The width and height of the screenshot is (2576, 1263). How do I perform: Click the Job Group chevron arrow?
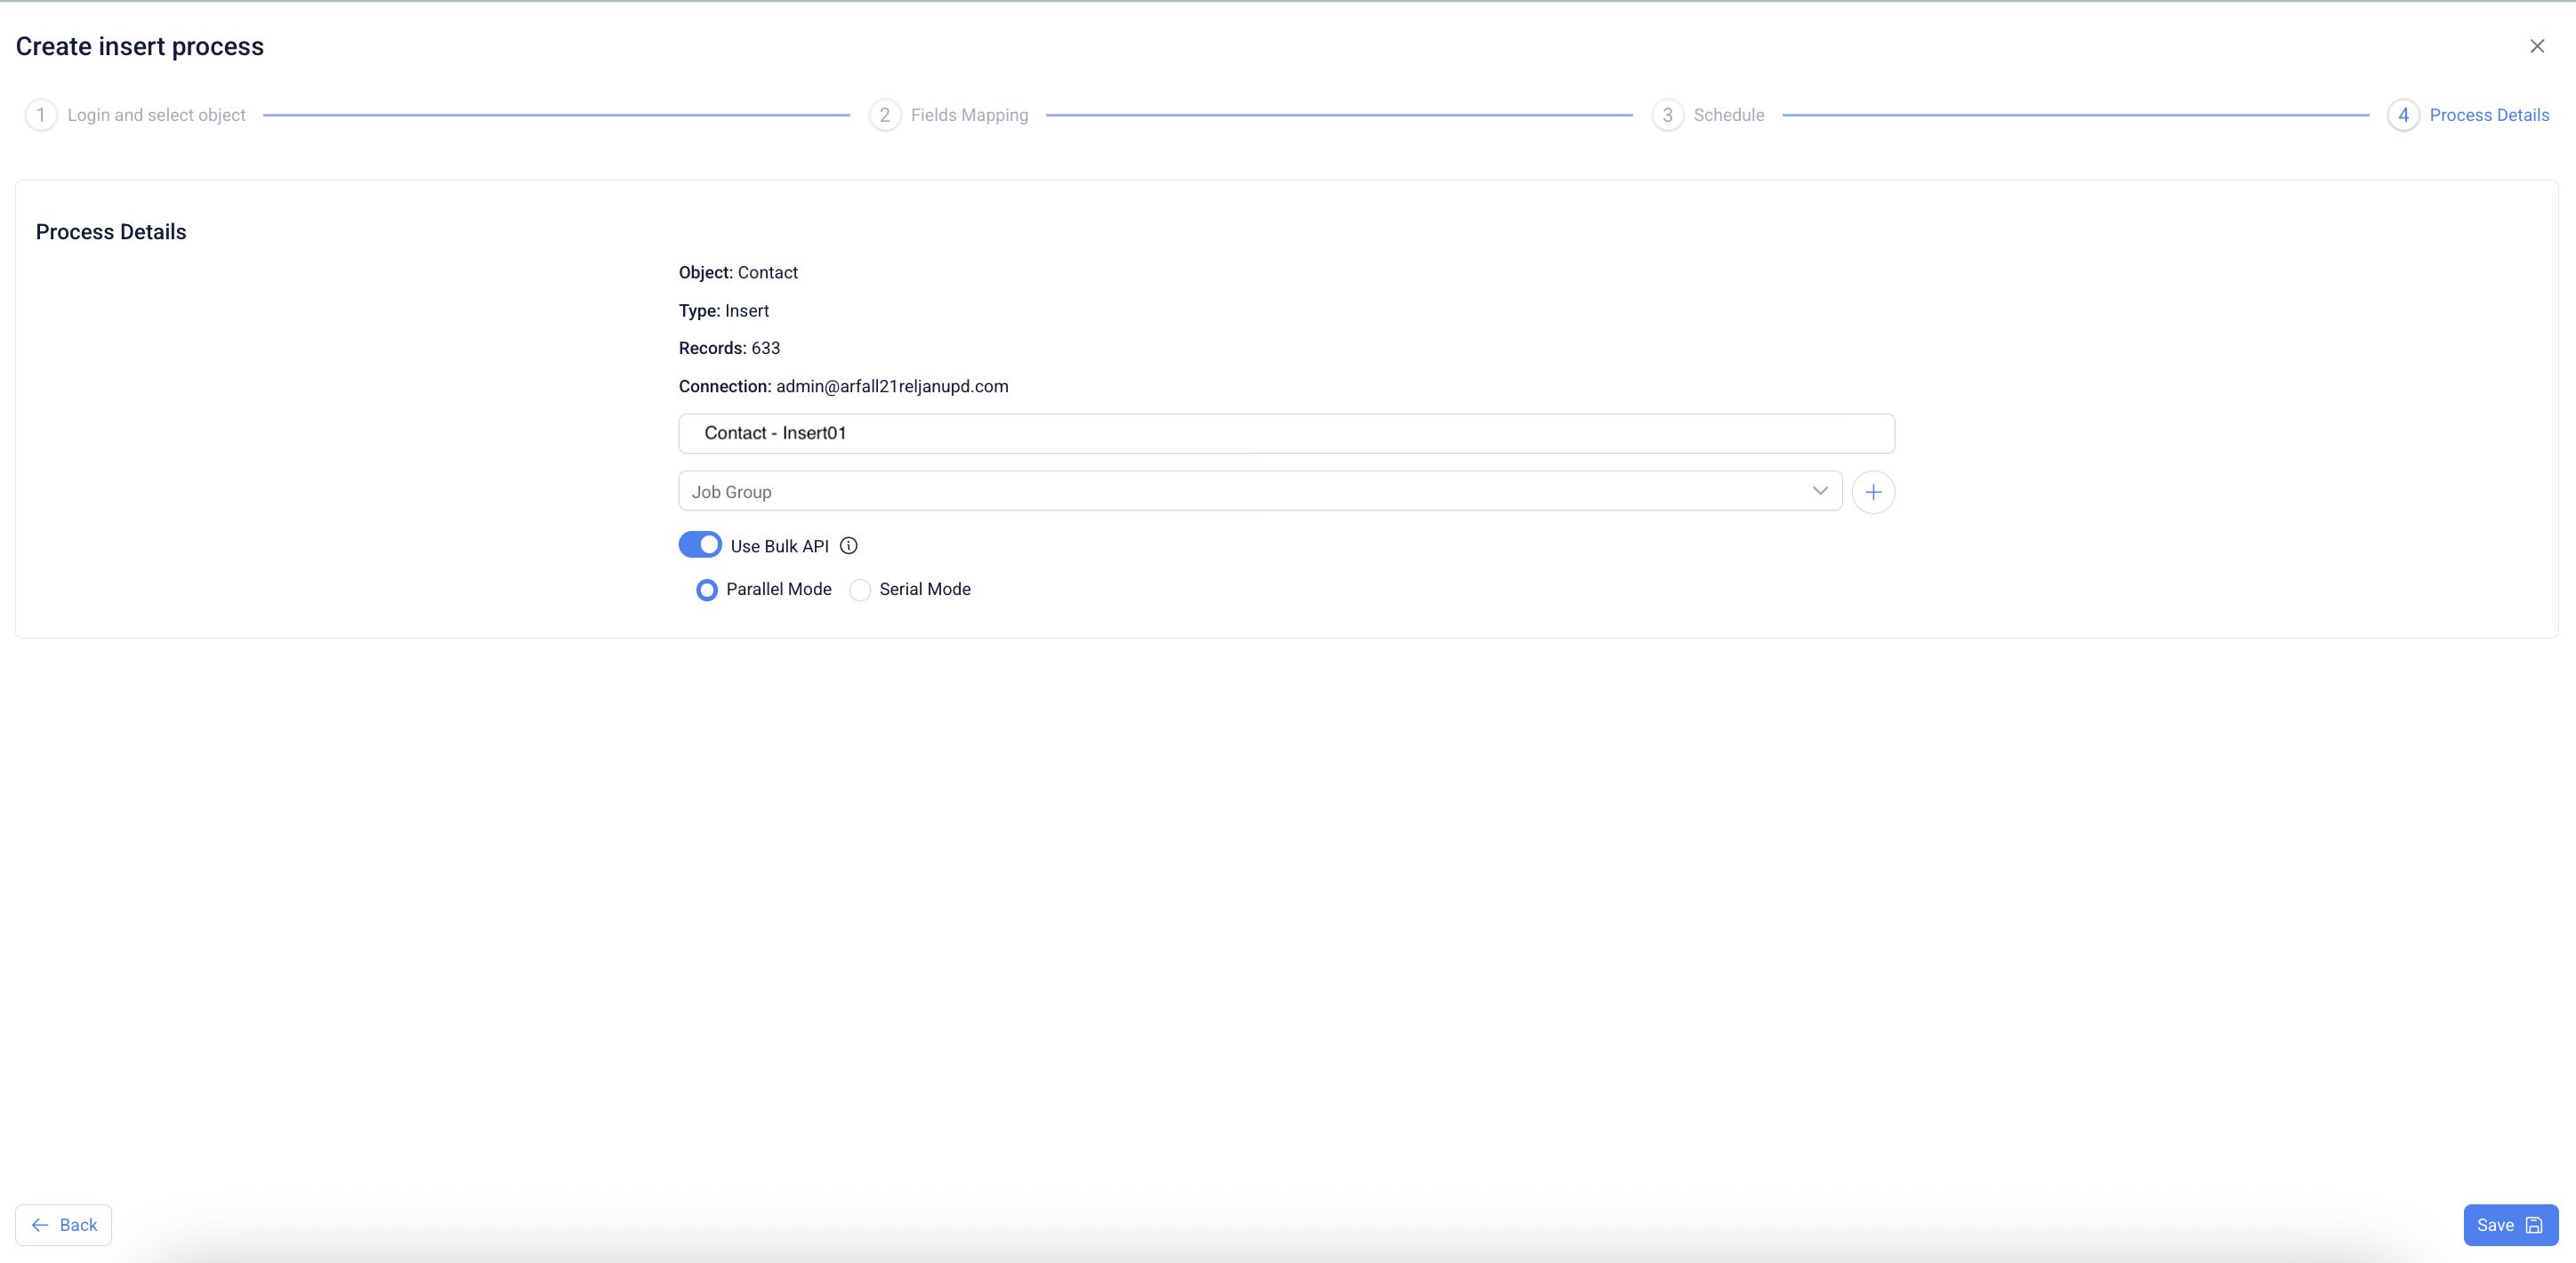(x=1819, y=491)
